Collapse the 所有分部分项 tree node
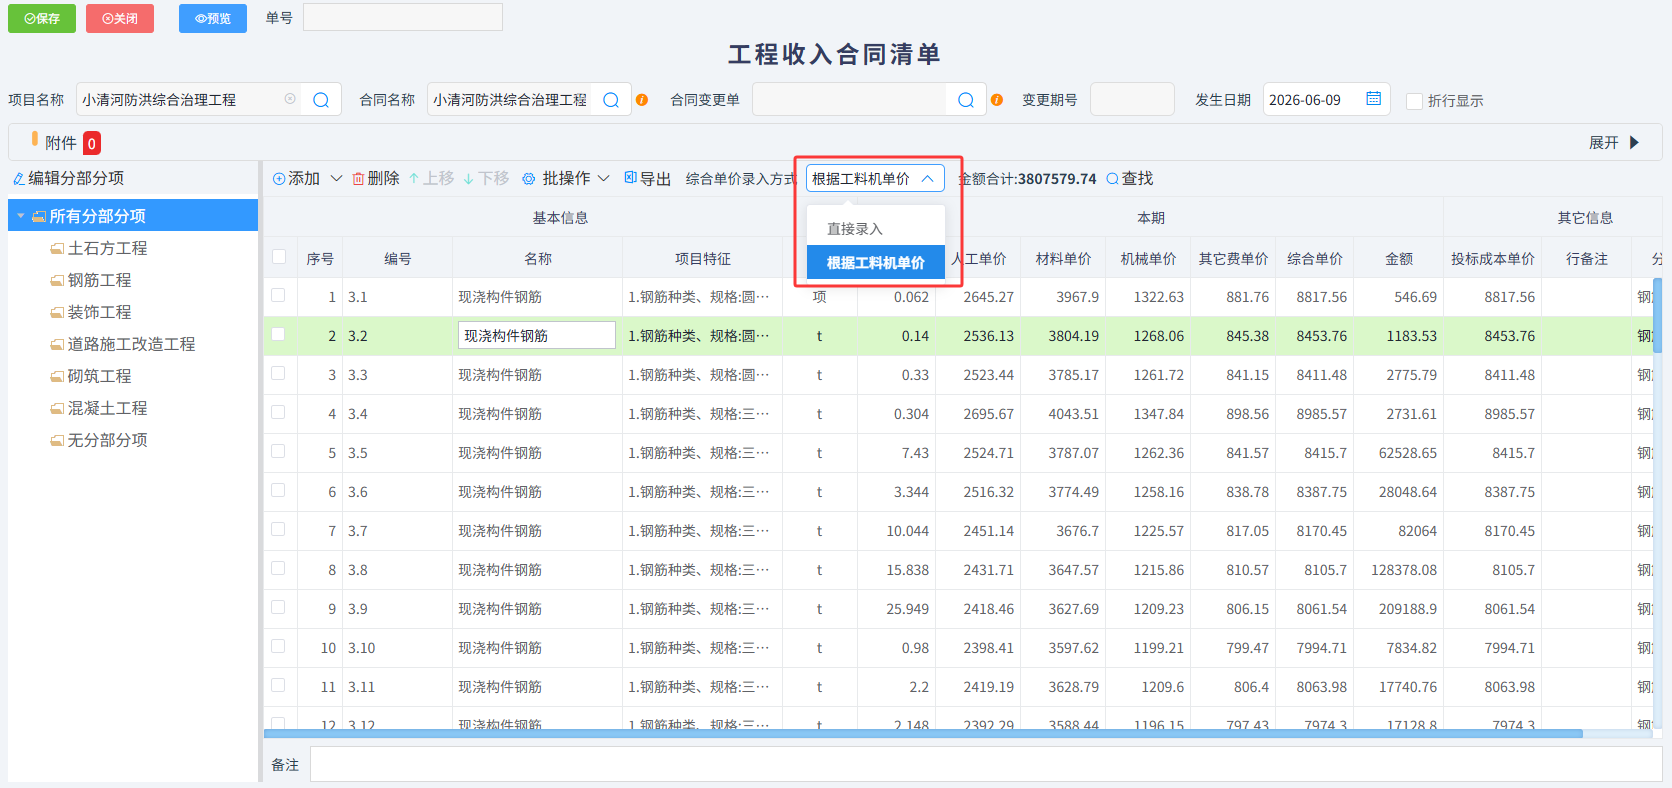1672x788 pixels. (x=20, y=216)
